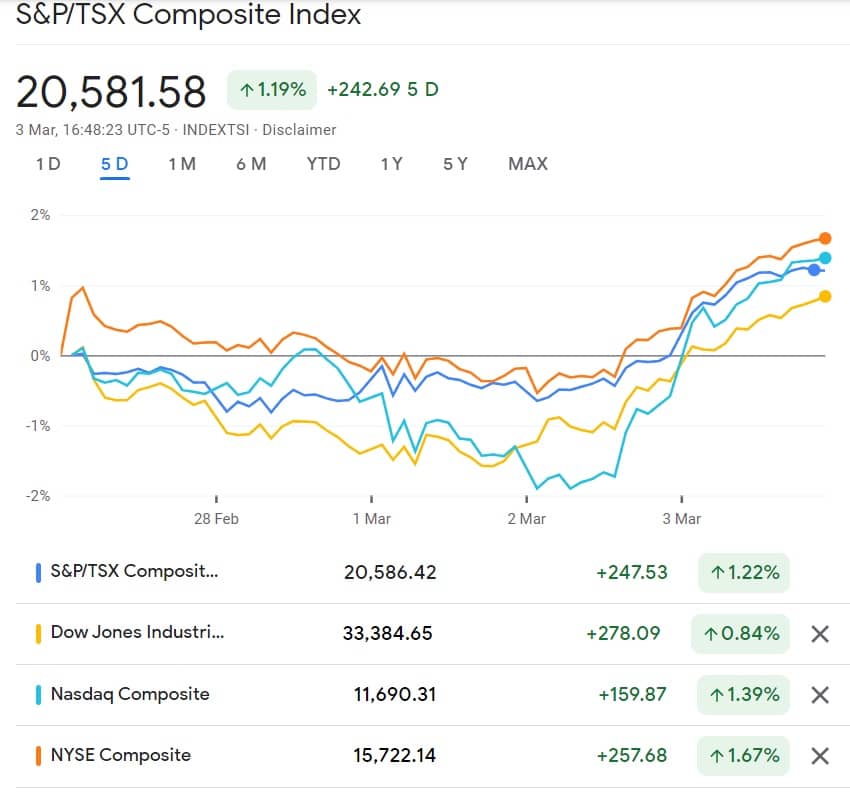
Task: Open the Disclaimer link
Action: (299, 130)
